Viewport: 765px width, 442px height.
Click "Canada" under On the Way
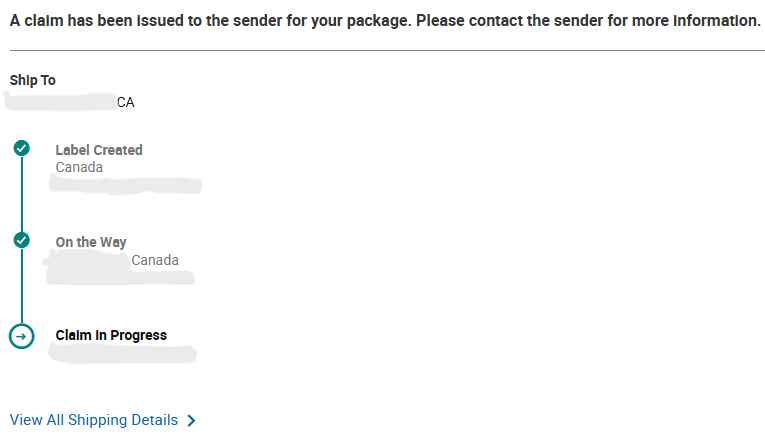[155, 260]
